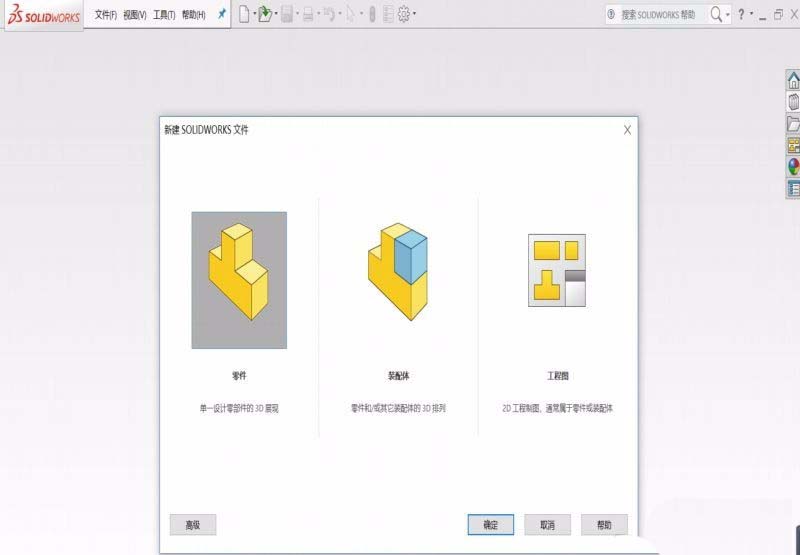Open Appearances color ball task pane icon
The width and height of the screenshot is (800, 555).
click(x=793, y=167)
